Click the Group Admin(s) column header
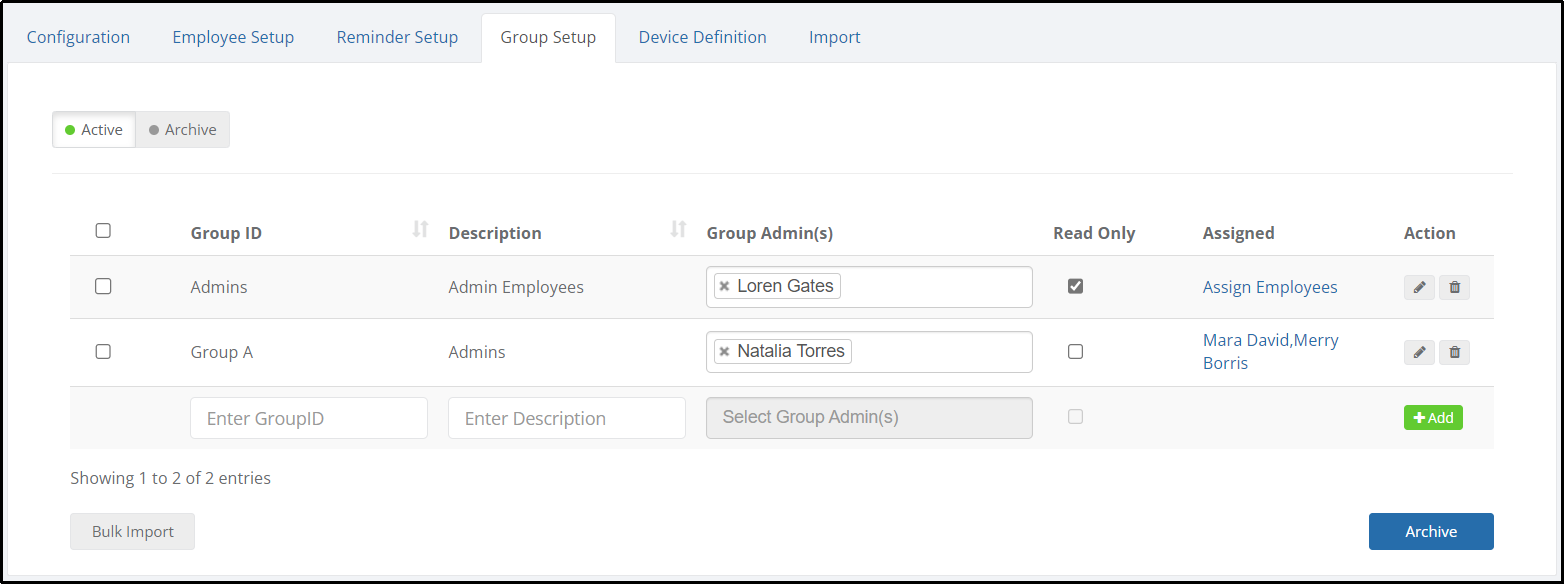 pyautogui.click(x=770, y=233)
